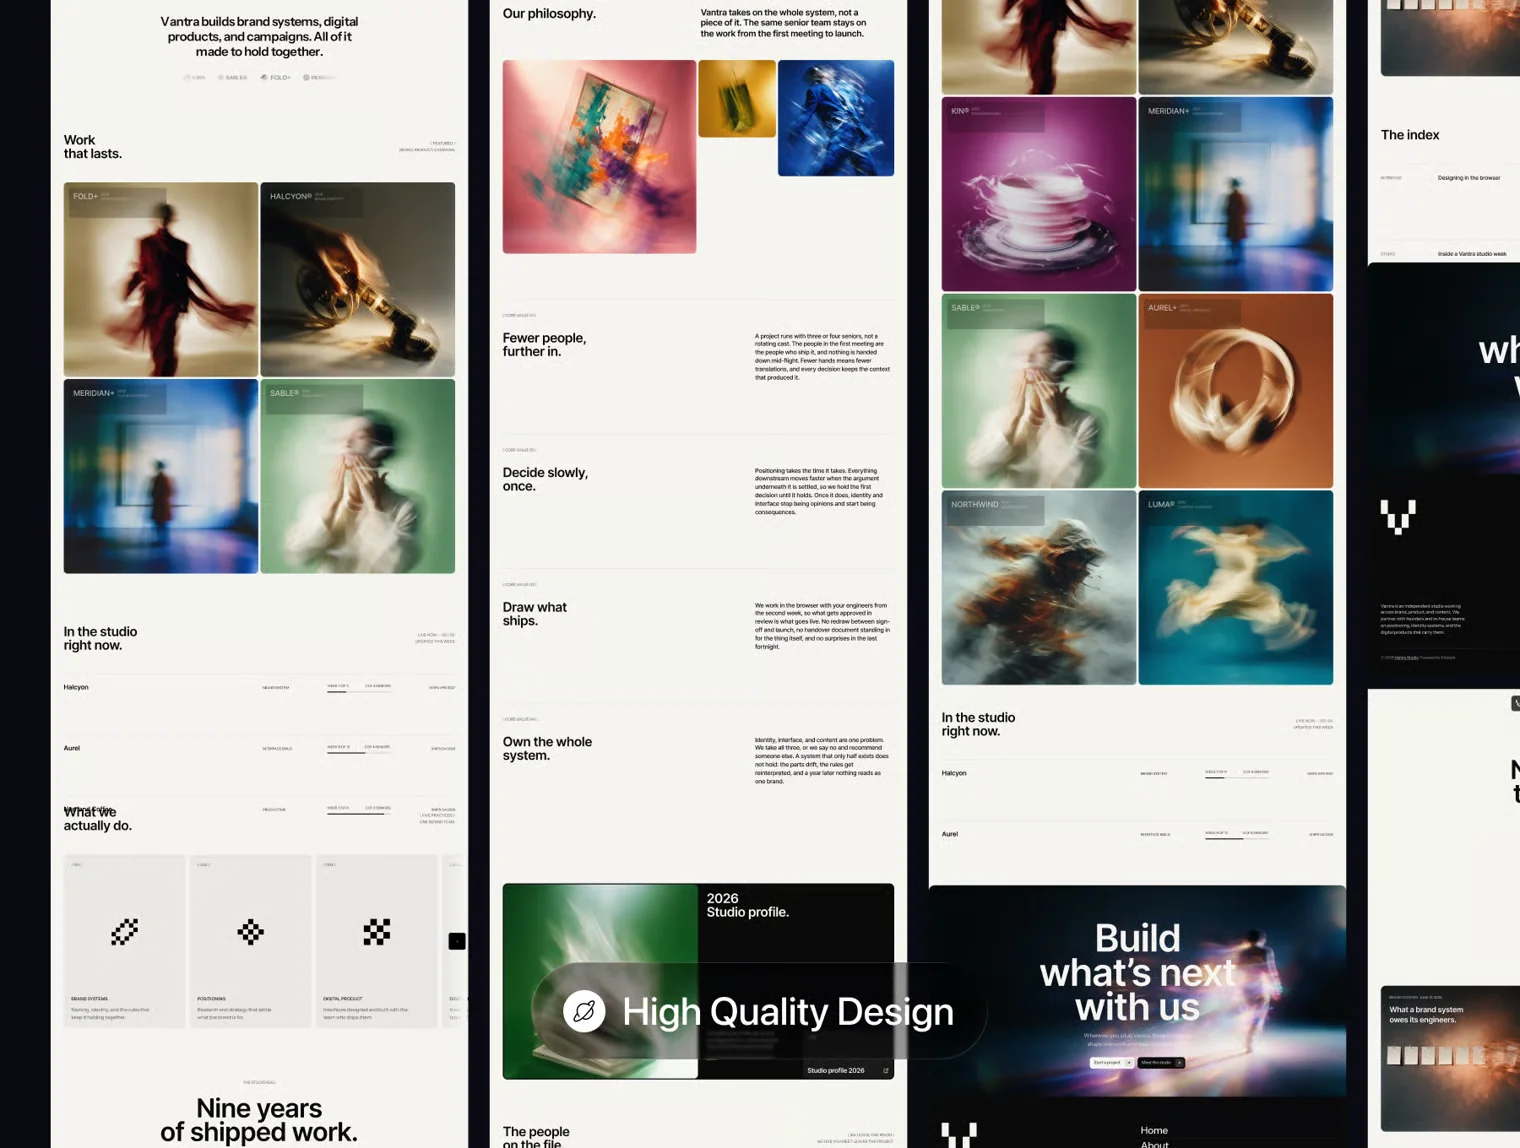Click the Aurel progress bar on the first page
The height and width of the screenshot is (1148, 1520).
click(x=359, y=752)
